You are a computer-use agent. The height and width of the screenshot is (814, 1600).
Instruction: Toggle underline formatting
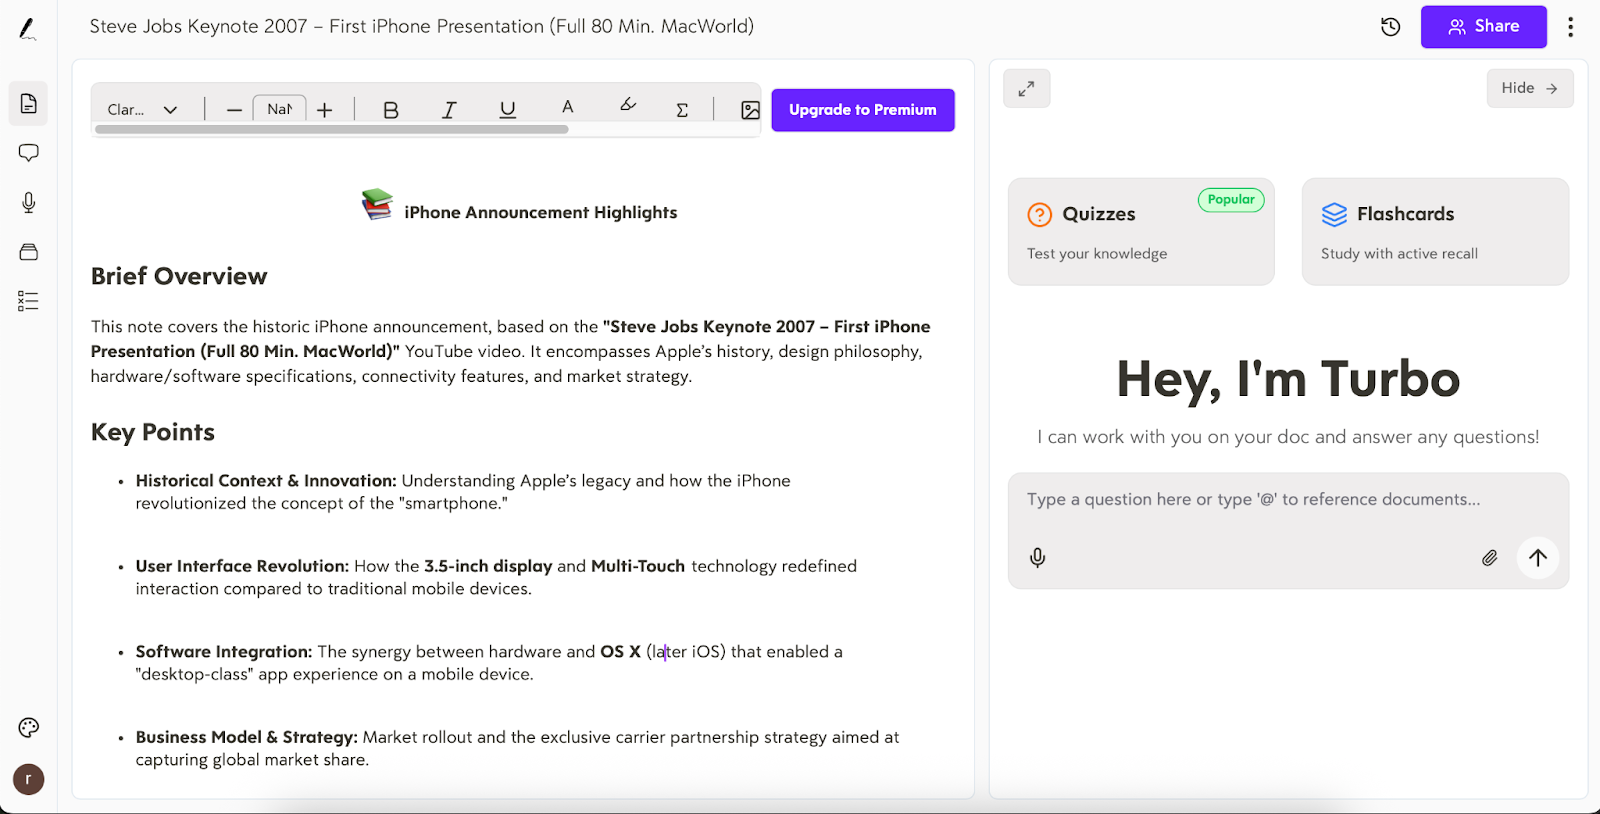508,110
